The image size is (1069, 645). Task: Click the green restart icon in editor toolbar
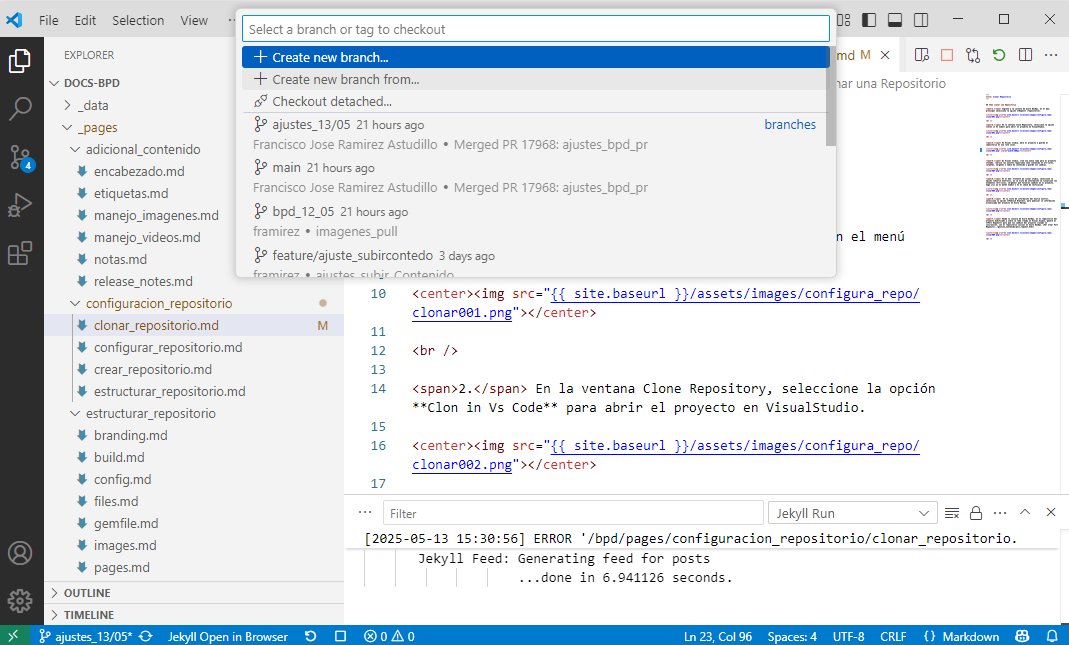(998, 55)
